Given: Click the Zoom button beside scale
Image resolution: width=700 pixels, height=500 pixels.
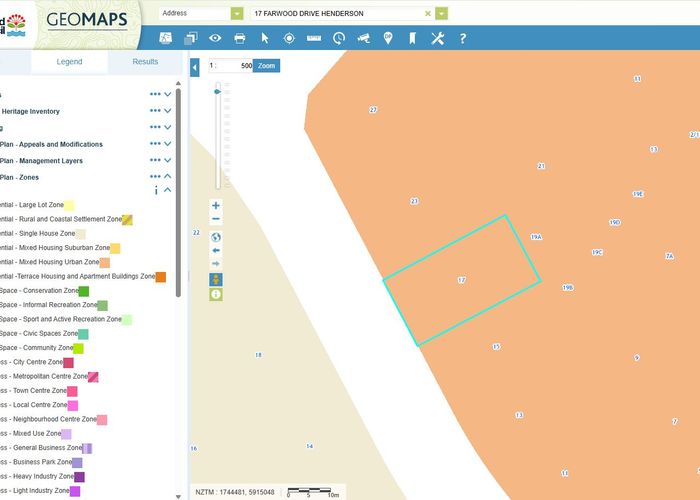Looking at the screenshot, I should pyautogui.click(x=265, y=66).
